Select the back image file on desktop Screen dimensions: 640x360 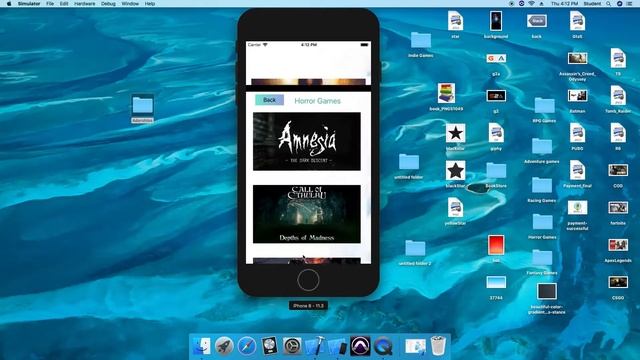pos(537,21)
